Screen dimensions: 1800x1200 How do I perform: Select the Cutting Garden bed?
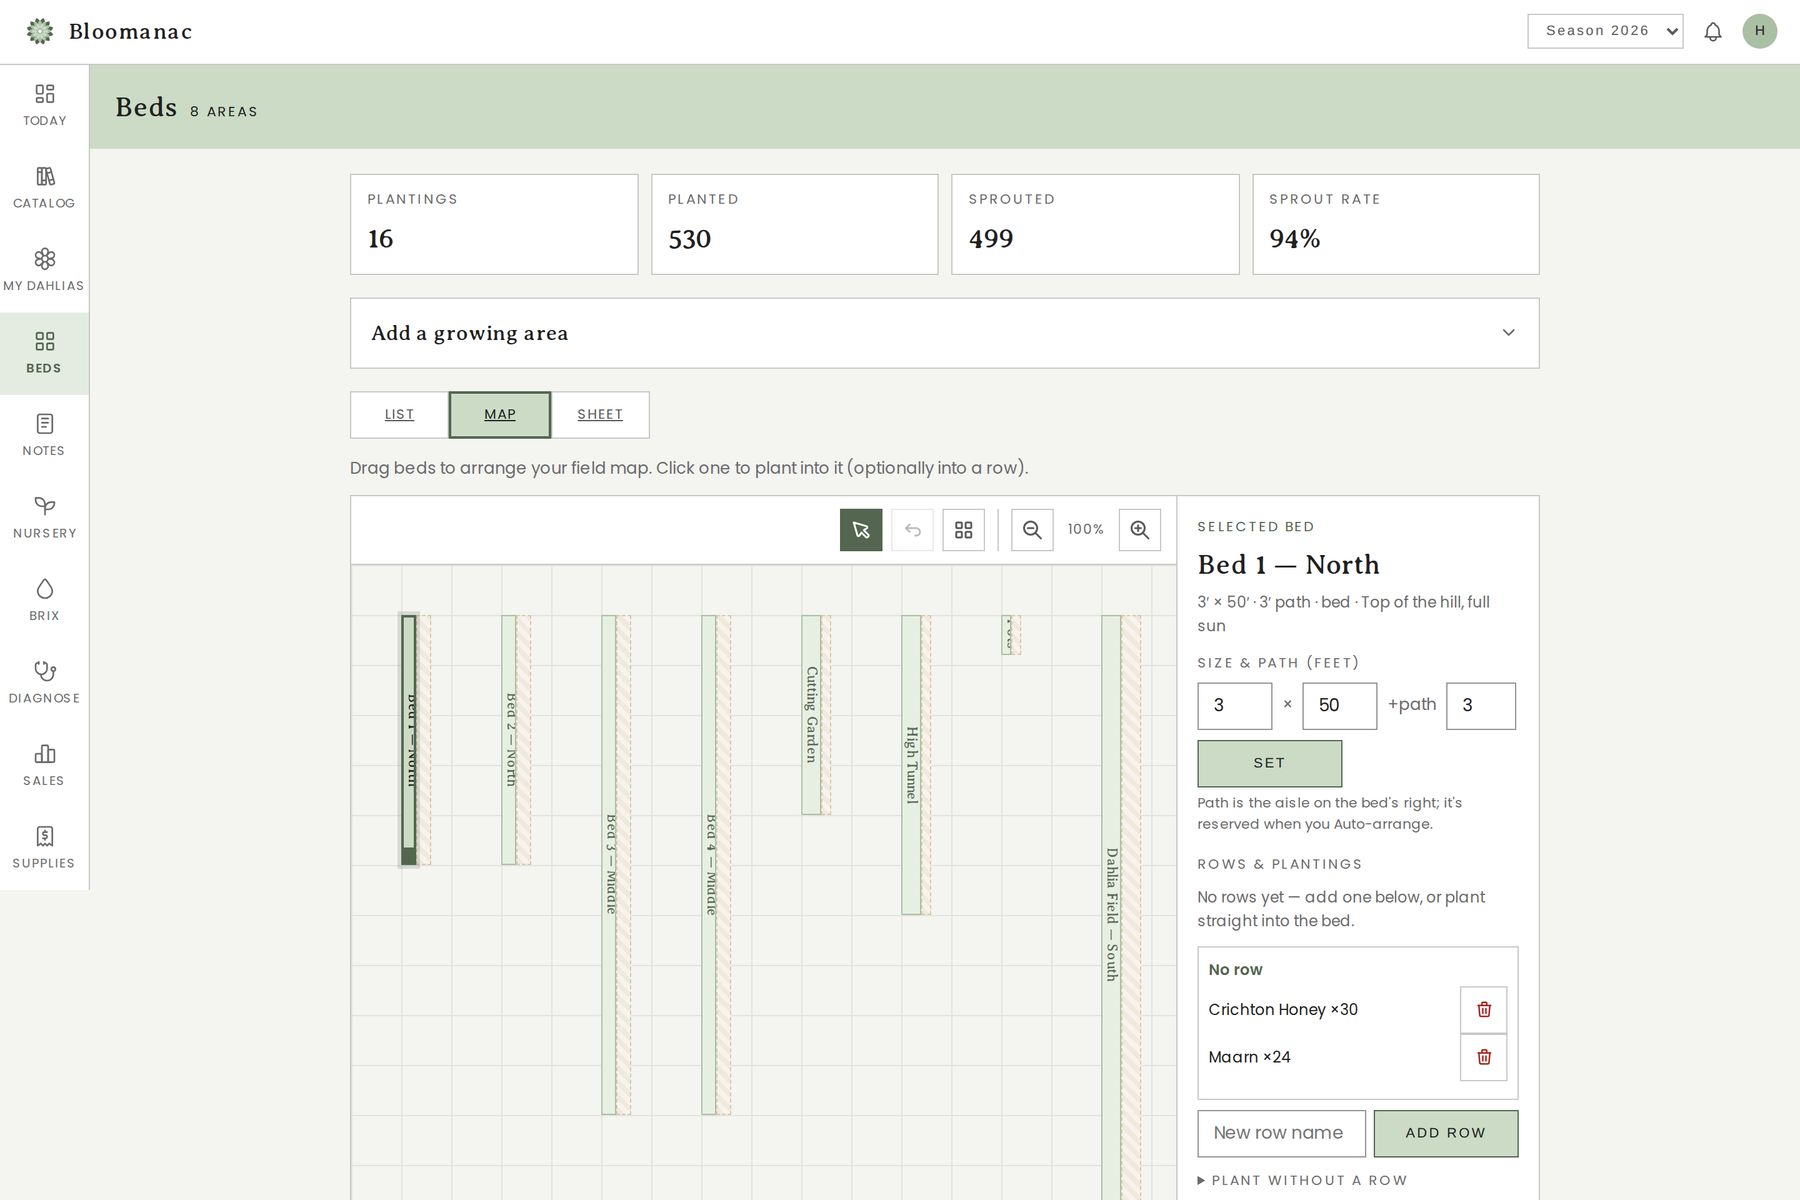pyautogui.click(x=811, y=715)
